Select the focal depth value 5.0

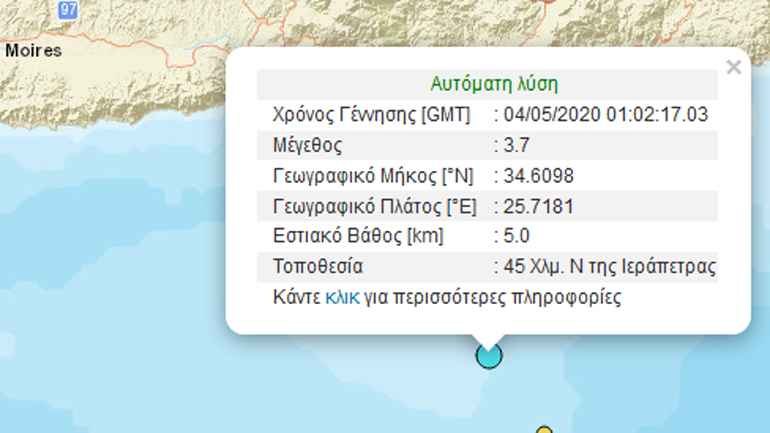coord(517,236)
